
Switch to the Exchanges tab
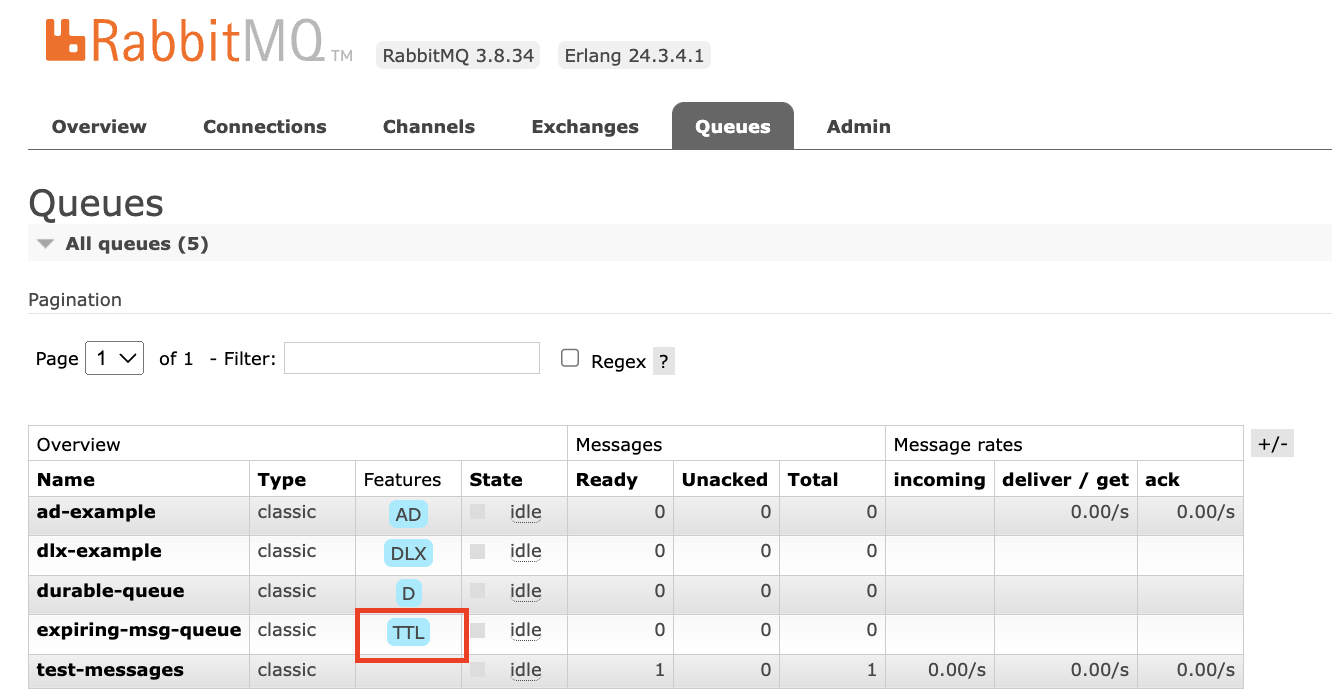[x=585, y=127]
